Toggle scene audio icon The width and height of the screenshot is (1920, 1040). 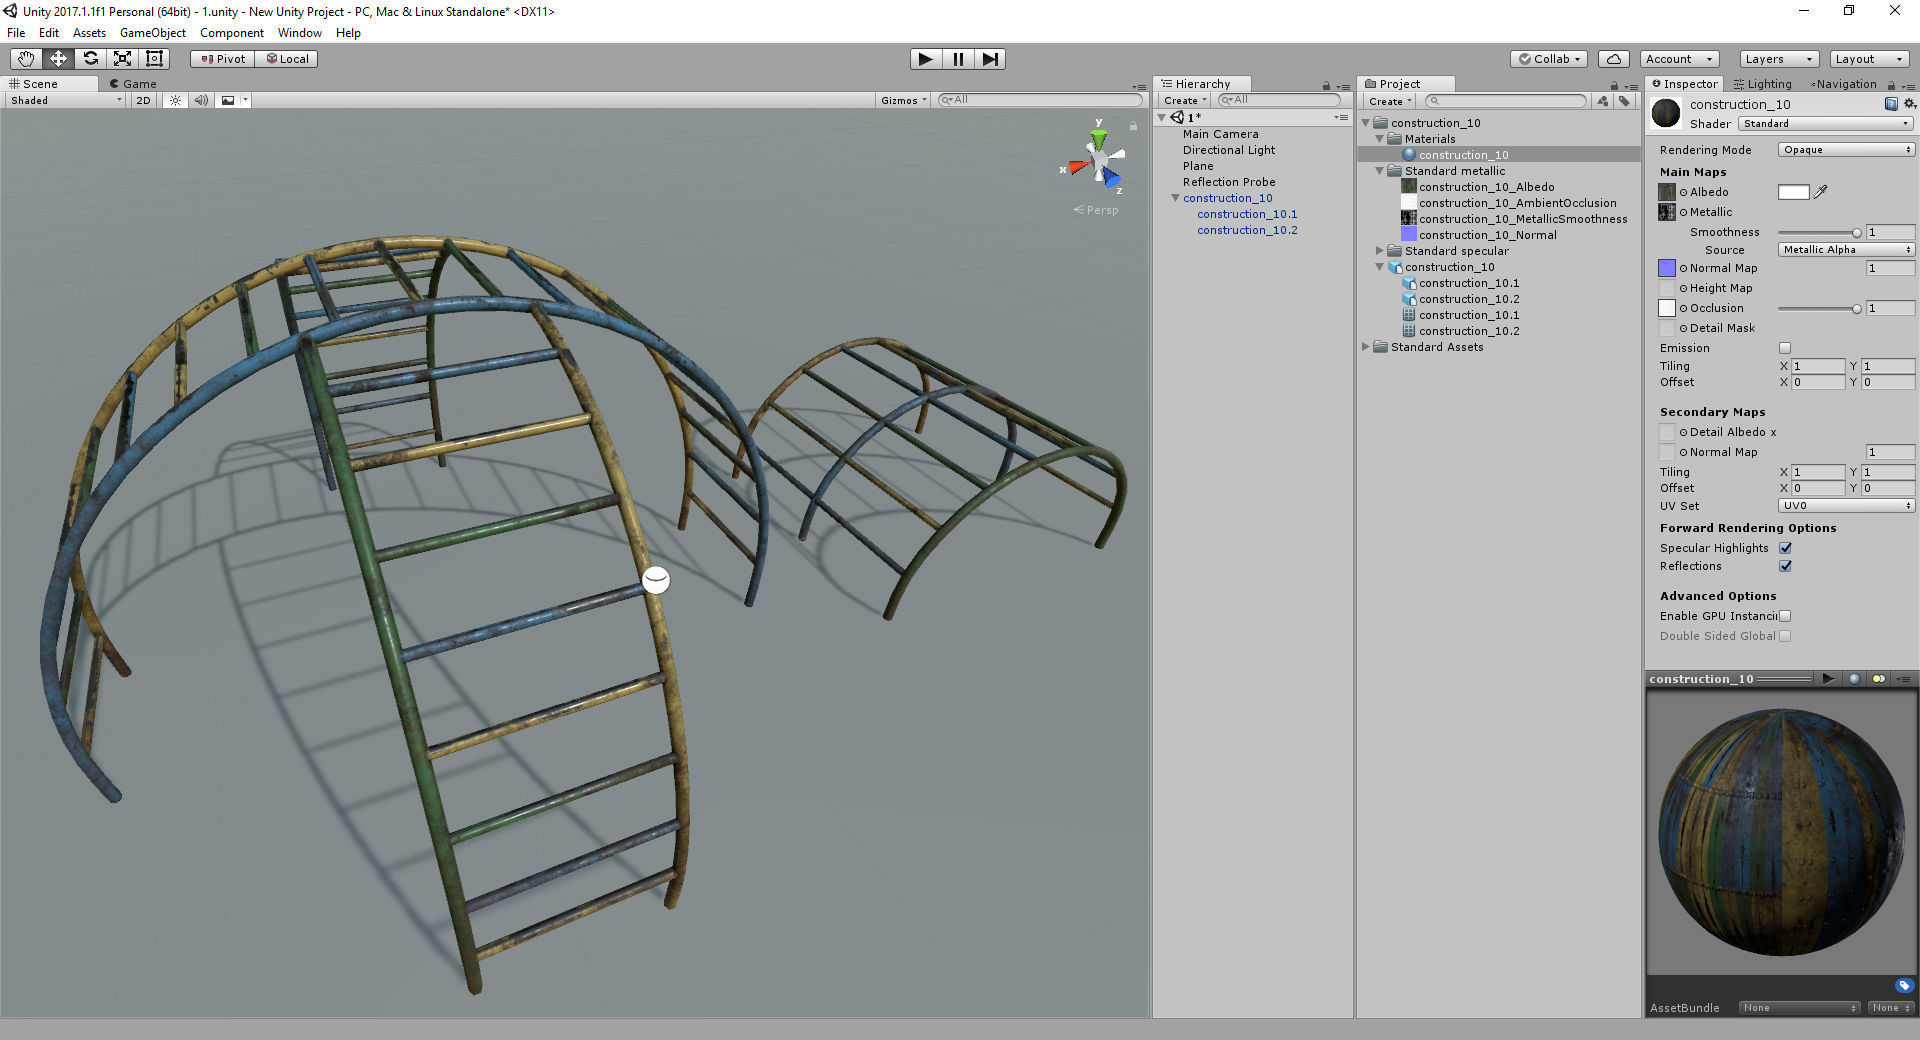201,100
